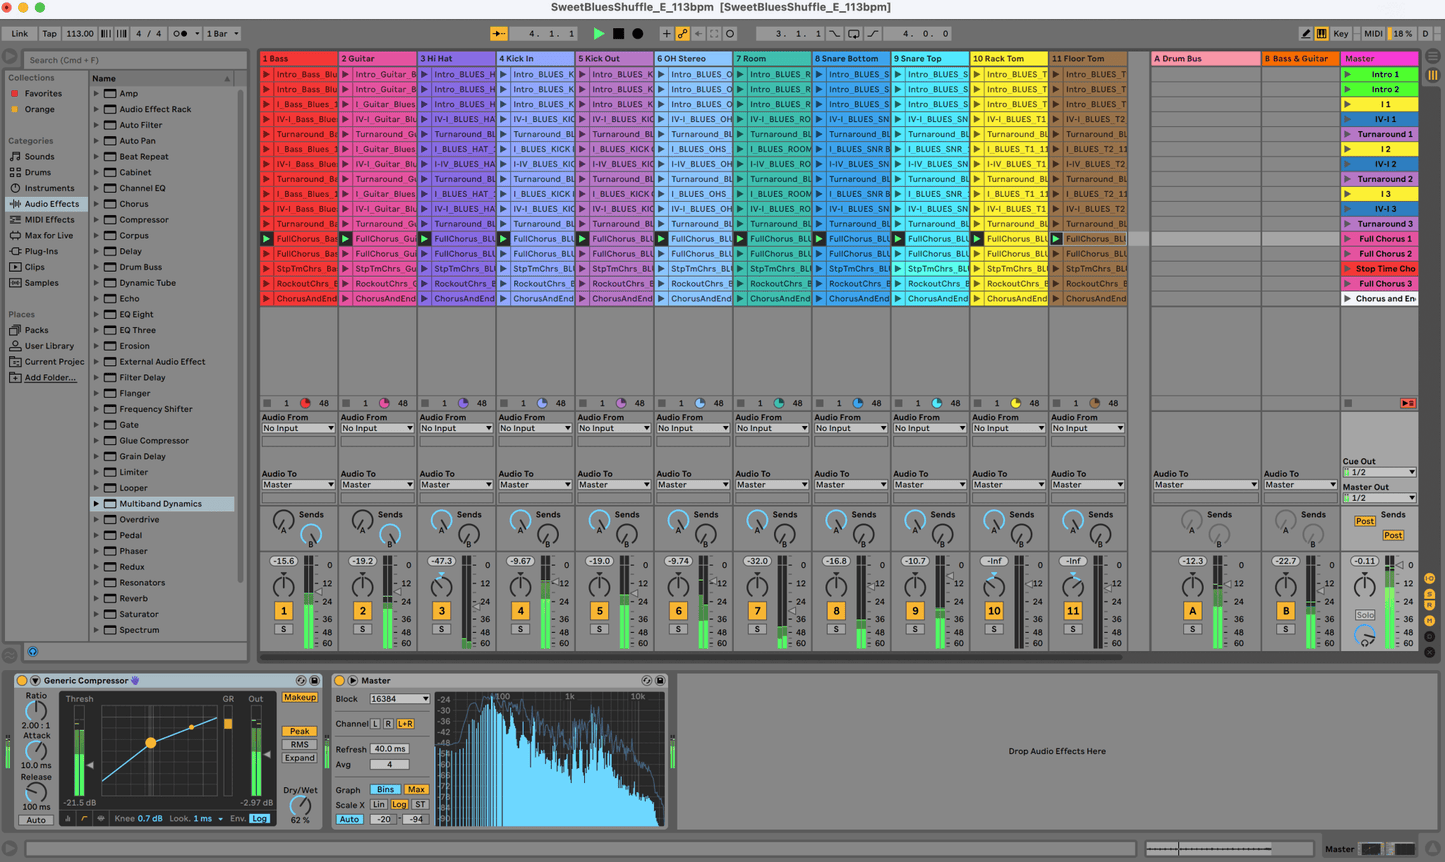Screen dimensions: 1445x862
Task: Save preset icon on Generic Compressor device
Action: (314, 681)
